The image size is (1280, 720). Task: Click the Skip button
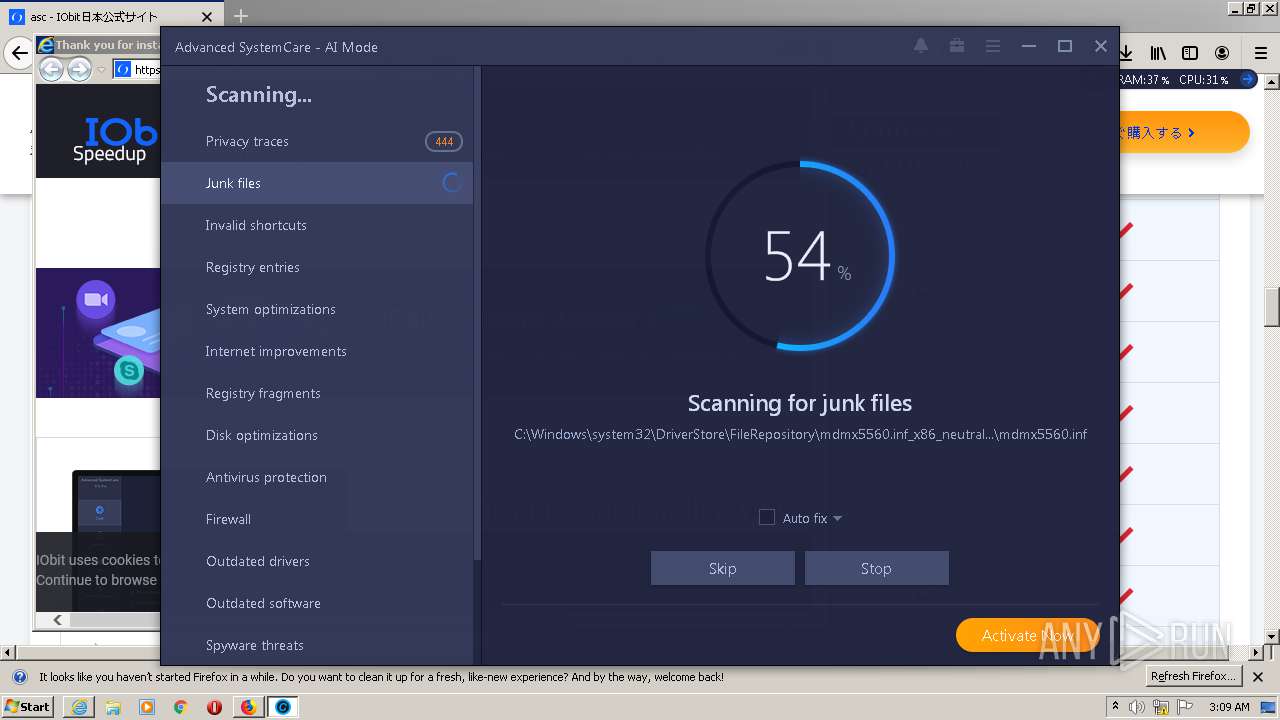point(722,568)
